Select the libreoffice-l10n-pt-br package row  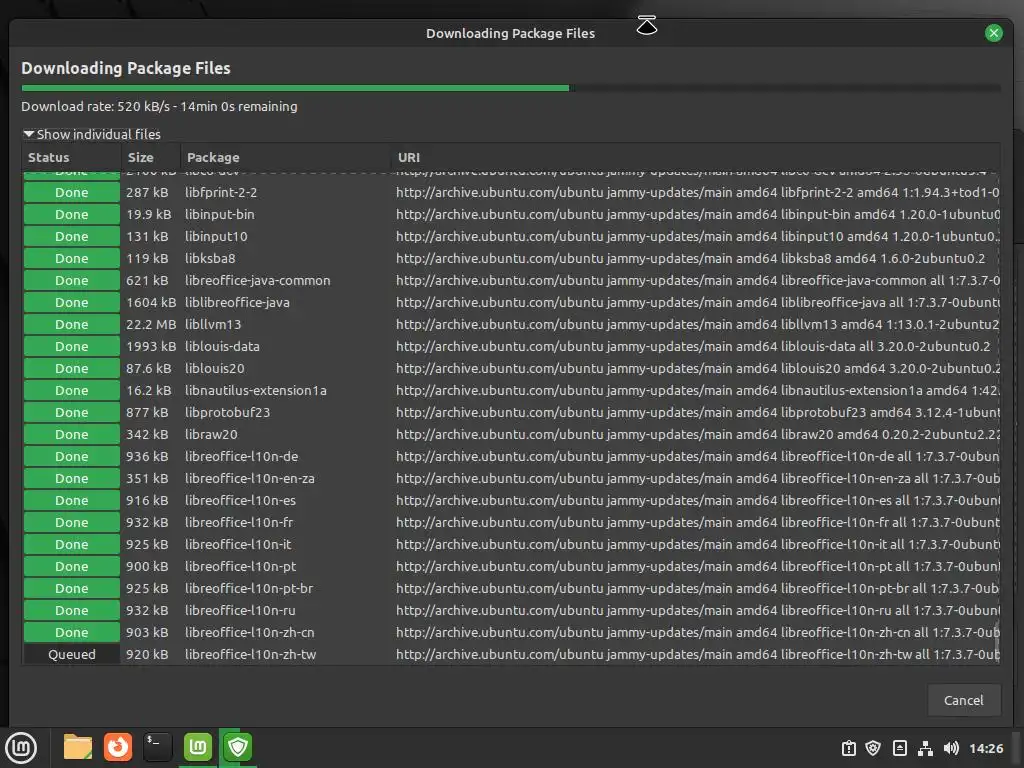[511, 588]
